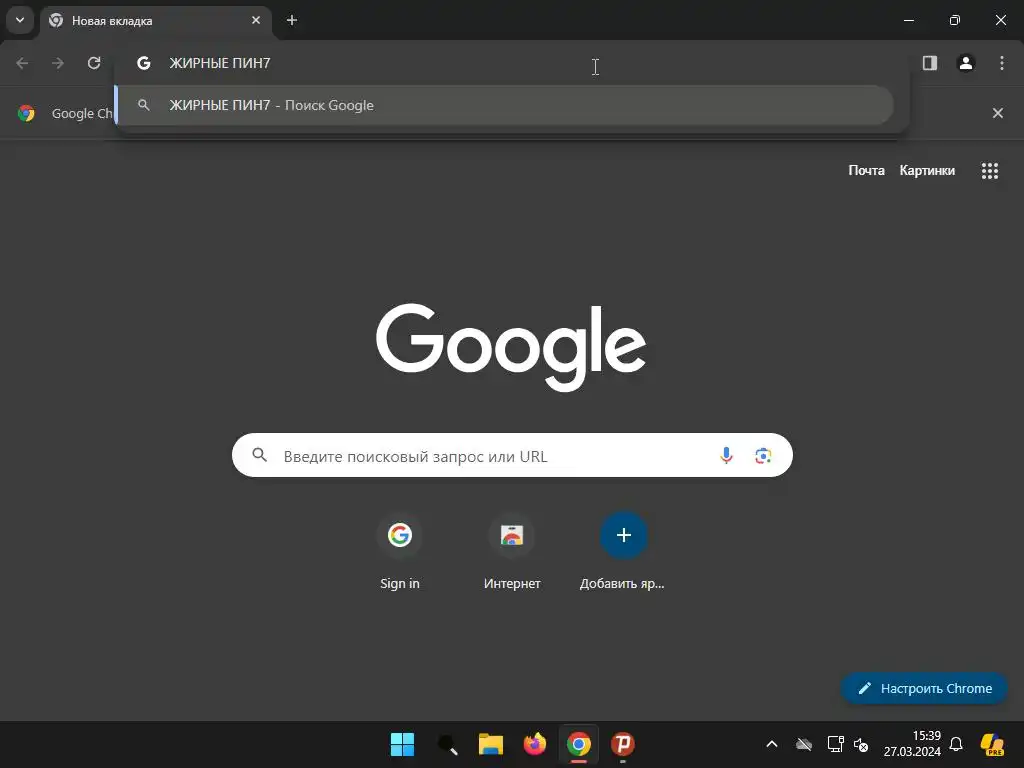Choose the ЖИРНЫЕ ПИН7 - Поиск Google suggestion
This screenshot has height=768, width=1024.
pos(504,105)
